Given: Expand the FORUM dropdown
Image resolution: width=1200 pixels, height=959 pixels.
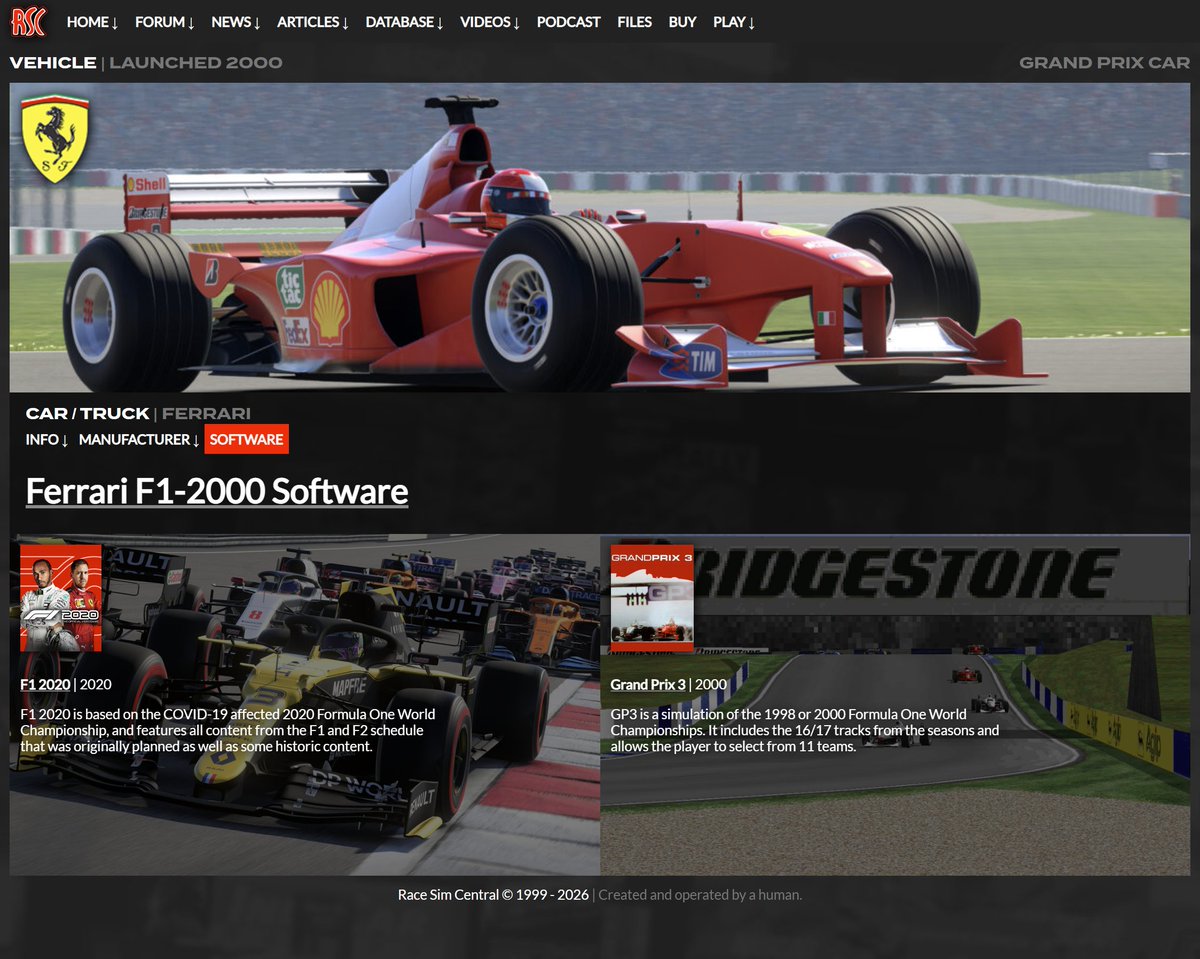Looking at the screenshot, I should point(164,21).
